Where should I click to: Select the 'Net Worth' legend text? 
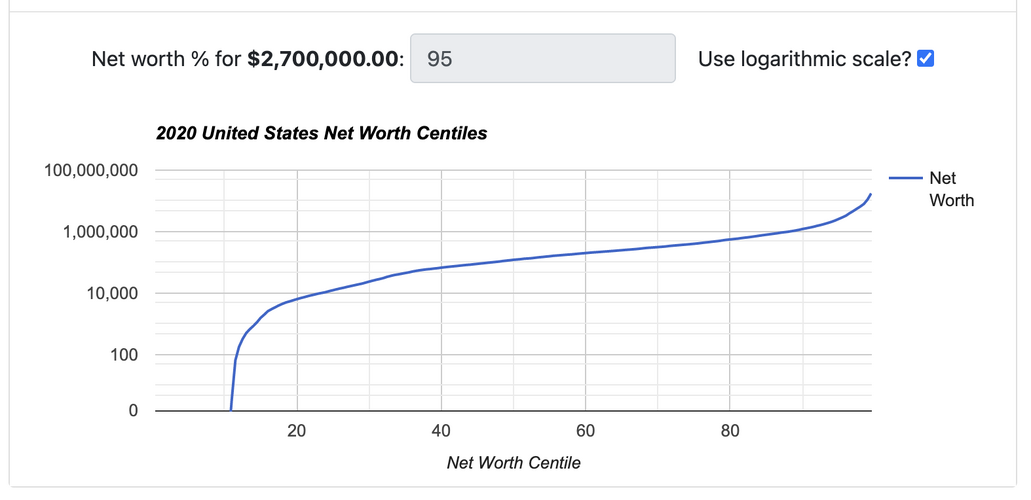[951, 189]
